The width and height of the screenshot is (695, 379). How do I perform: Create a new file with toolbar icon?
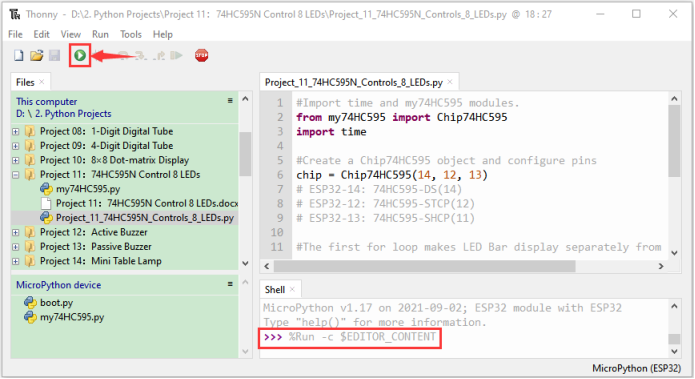[x=19, y=55]
